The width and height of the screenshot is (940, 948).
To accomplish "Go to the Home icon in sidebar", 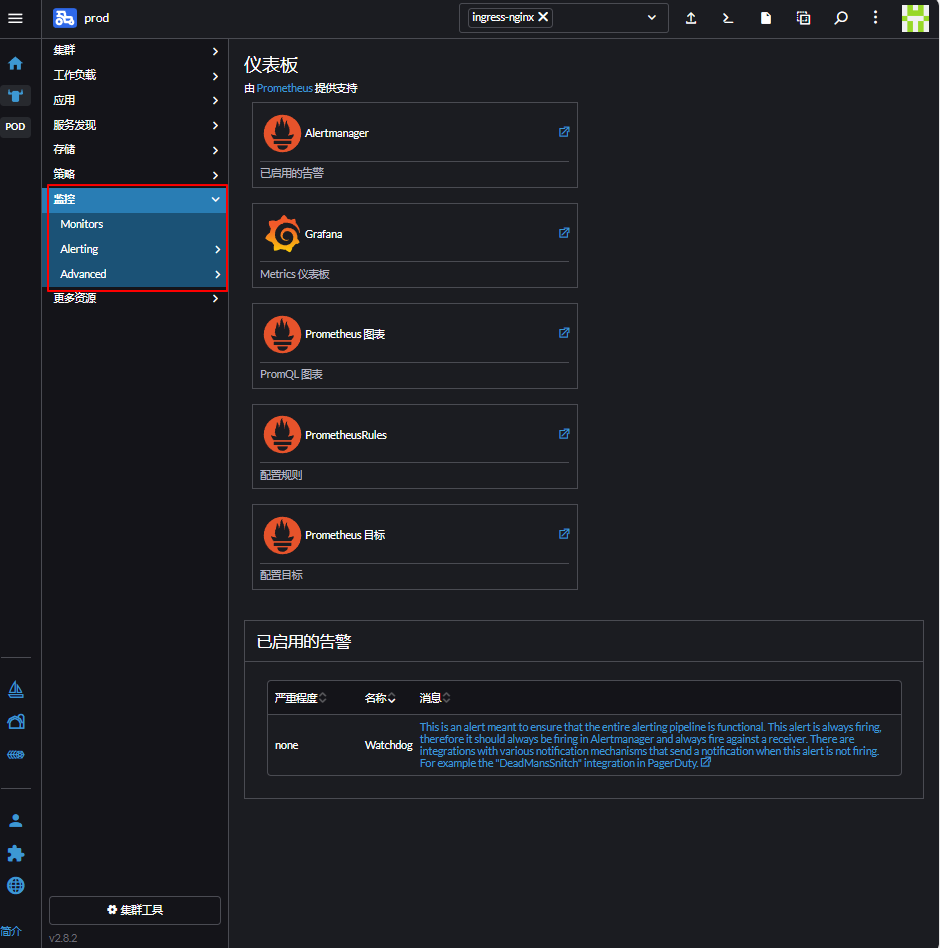I will click(x=15, y=63).
